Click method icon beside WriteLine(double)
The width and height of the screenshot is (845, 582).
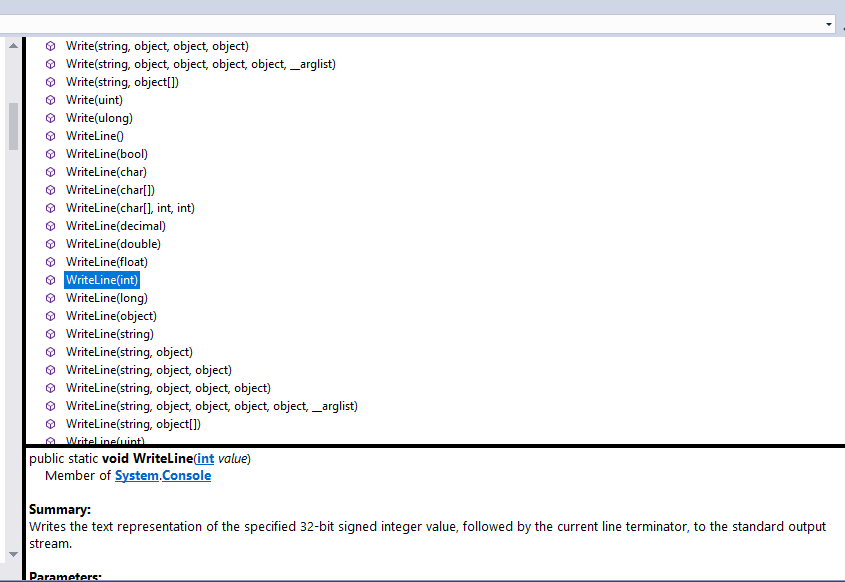click(51, 244)
